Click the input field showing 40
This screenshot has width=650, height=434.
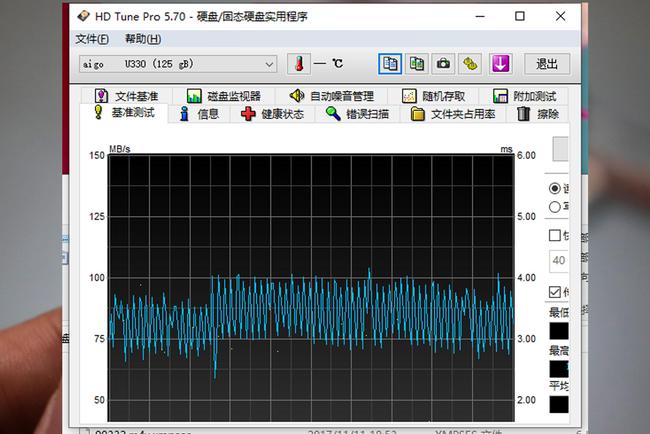(x=559, y=261)
